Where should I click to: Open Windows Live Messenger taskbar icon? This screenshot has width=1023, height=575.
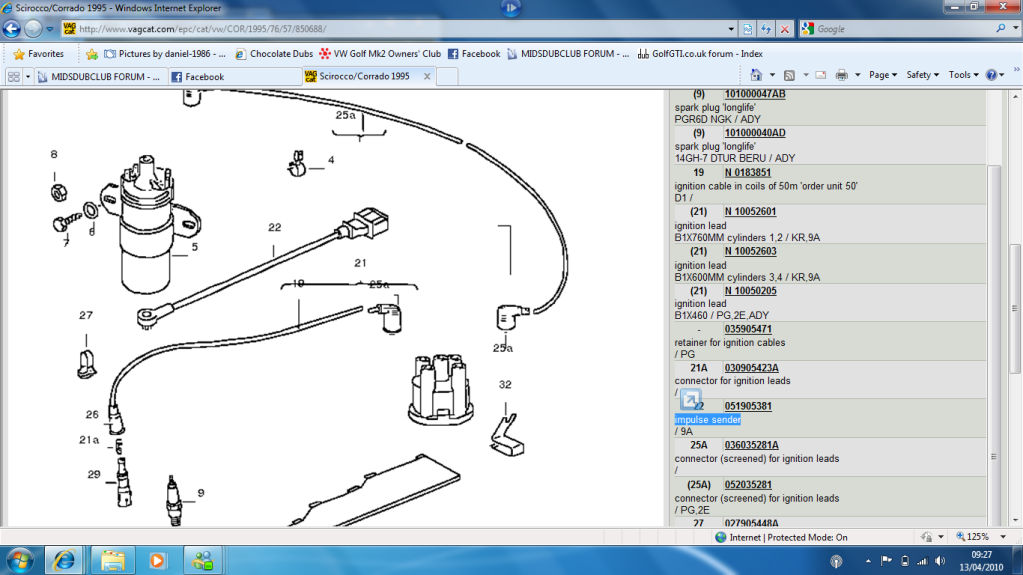pyautogui.click(x=203, y=561)
